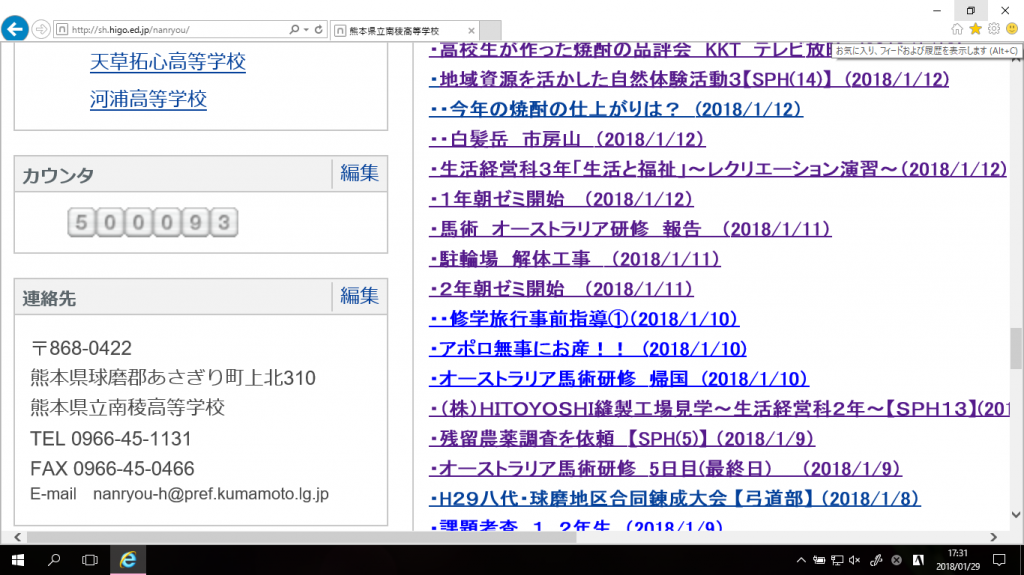Click the muted volume icon in system tray
This screenshot has height=575, width=1024.
854,559
